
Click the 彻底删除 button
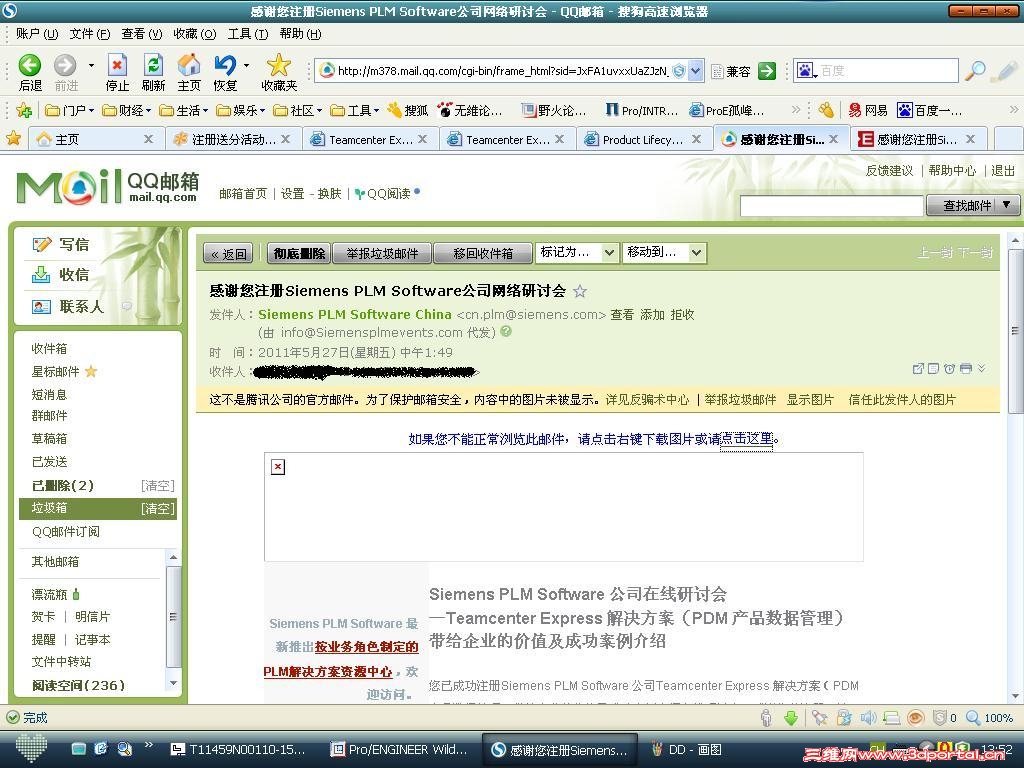click(299, 253)
